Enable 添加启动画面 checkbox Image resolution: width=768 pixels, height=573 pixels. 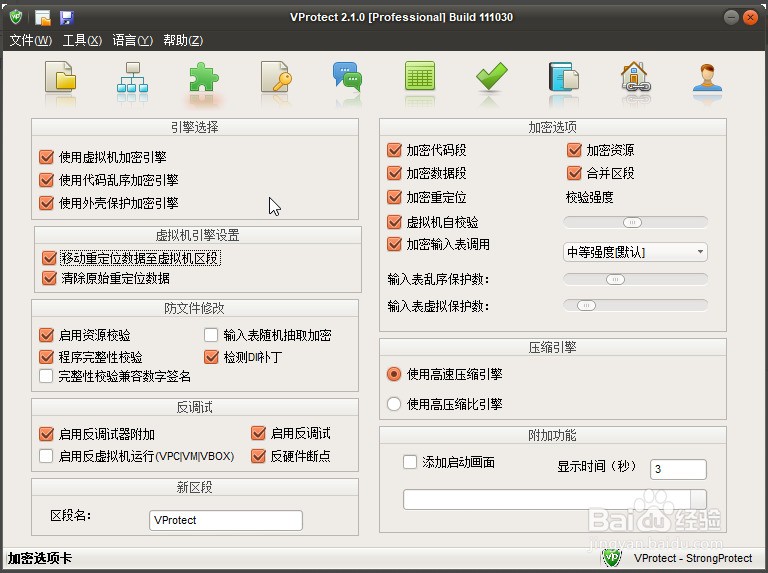coord(410,462)
